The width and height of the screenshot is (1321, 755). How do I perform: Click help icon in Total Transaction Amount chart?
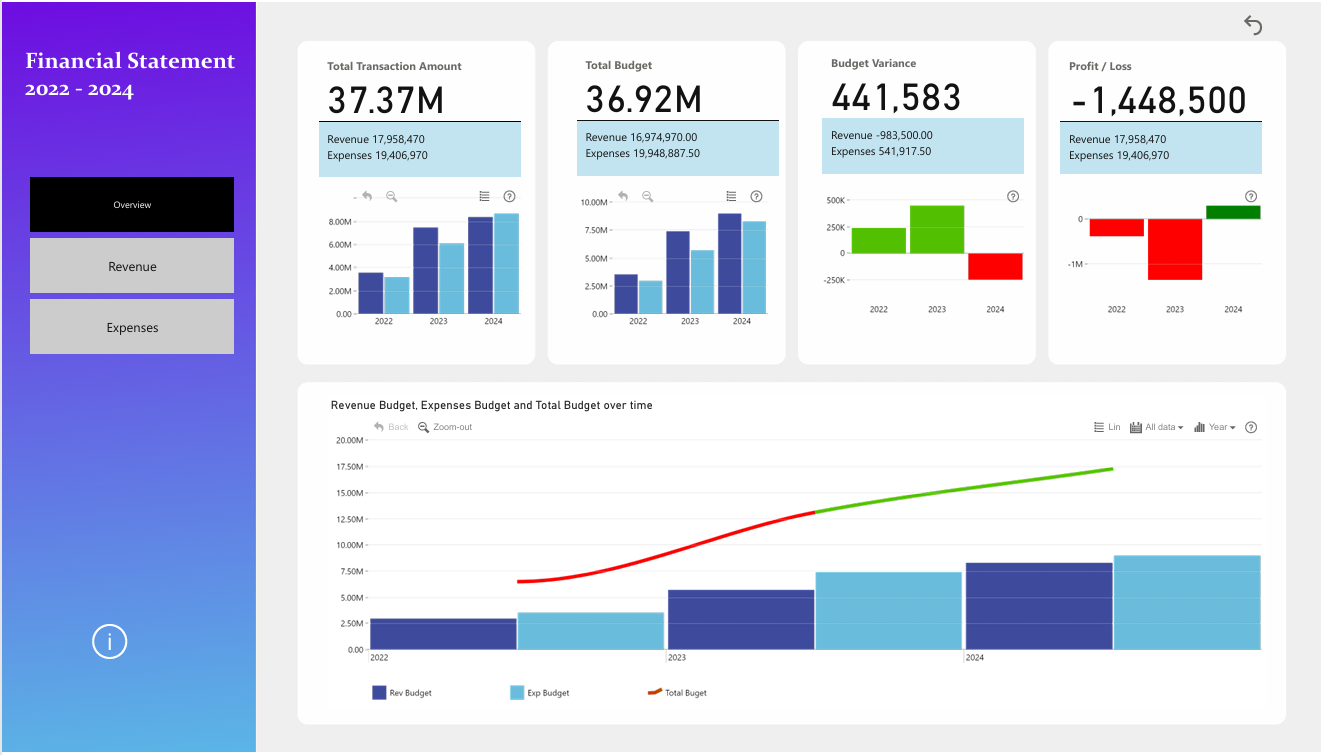point(510,197)
